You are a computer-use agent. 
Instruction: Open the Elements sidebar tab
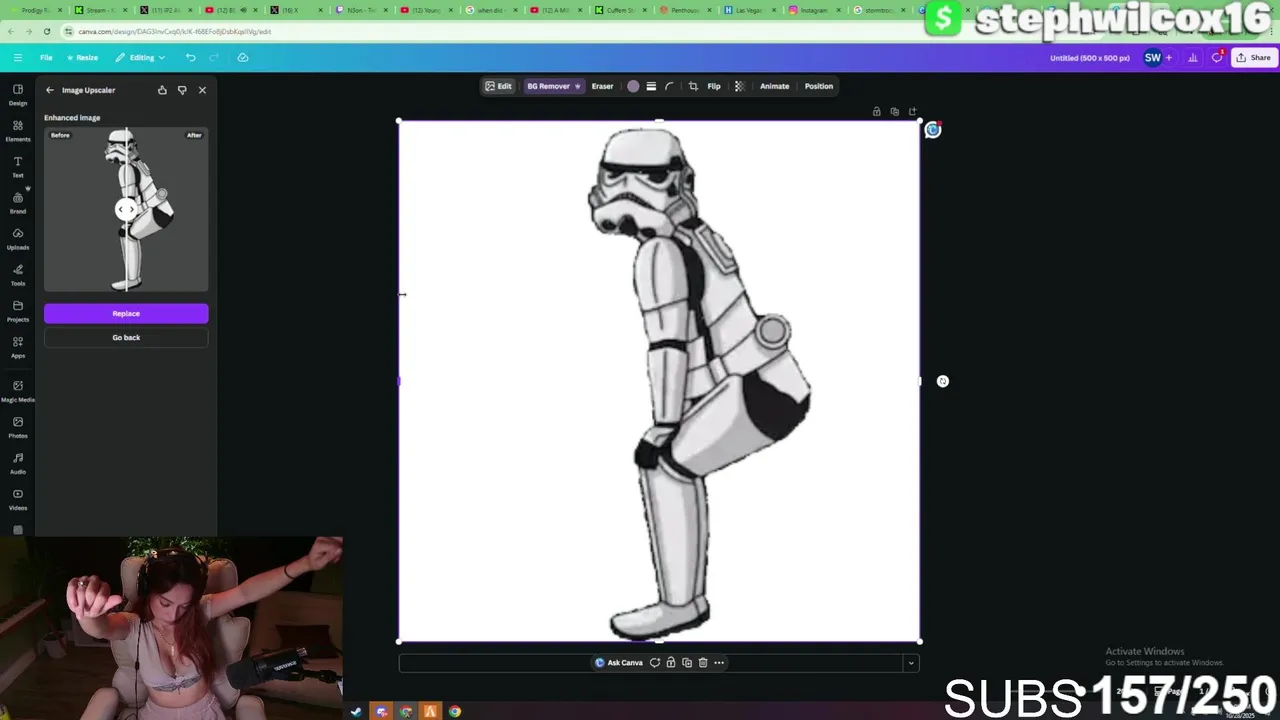coord(18,131)
